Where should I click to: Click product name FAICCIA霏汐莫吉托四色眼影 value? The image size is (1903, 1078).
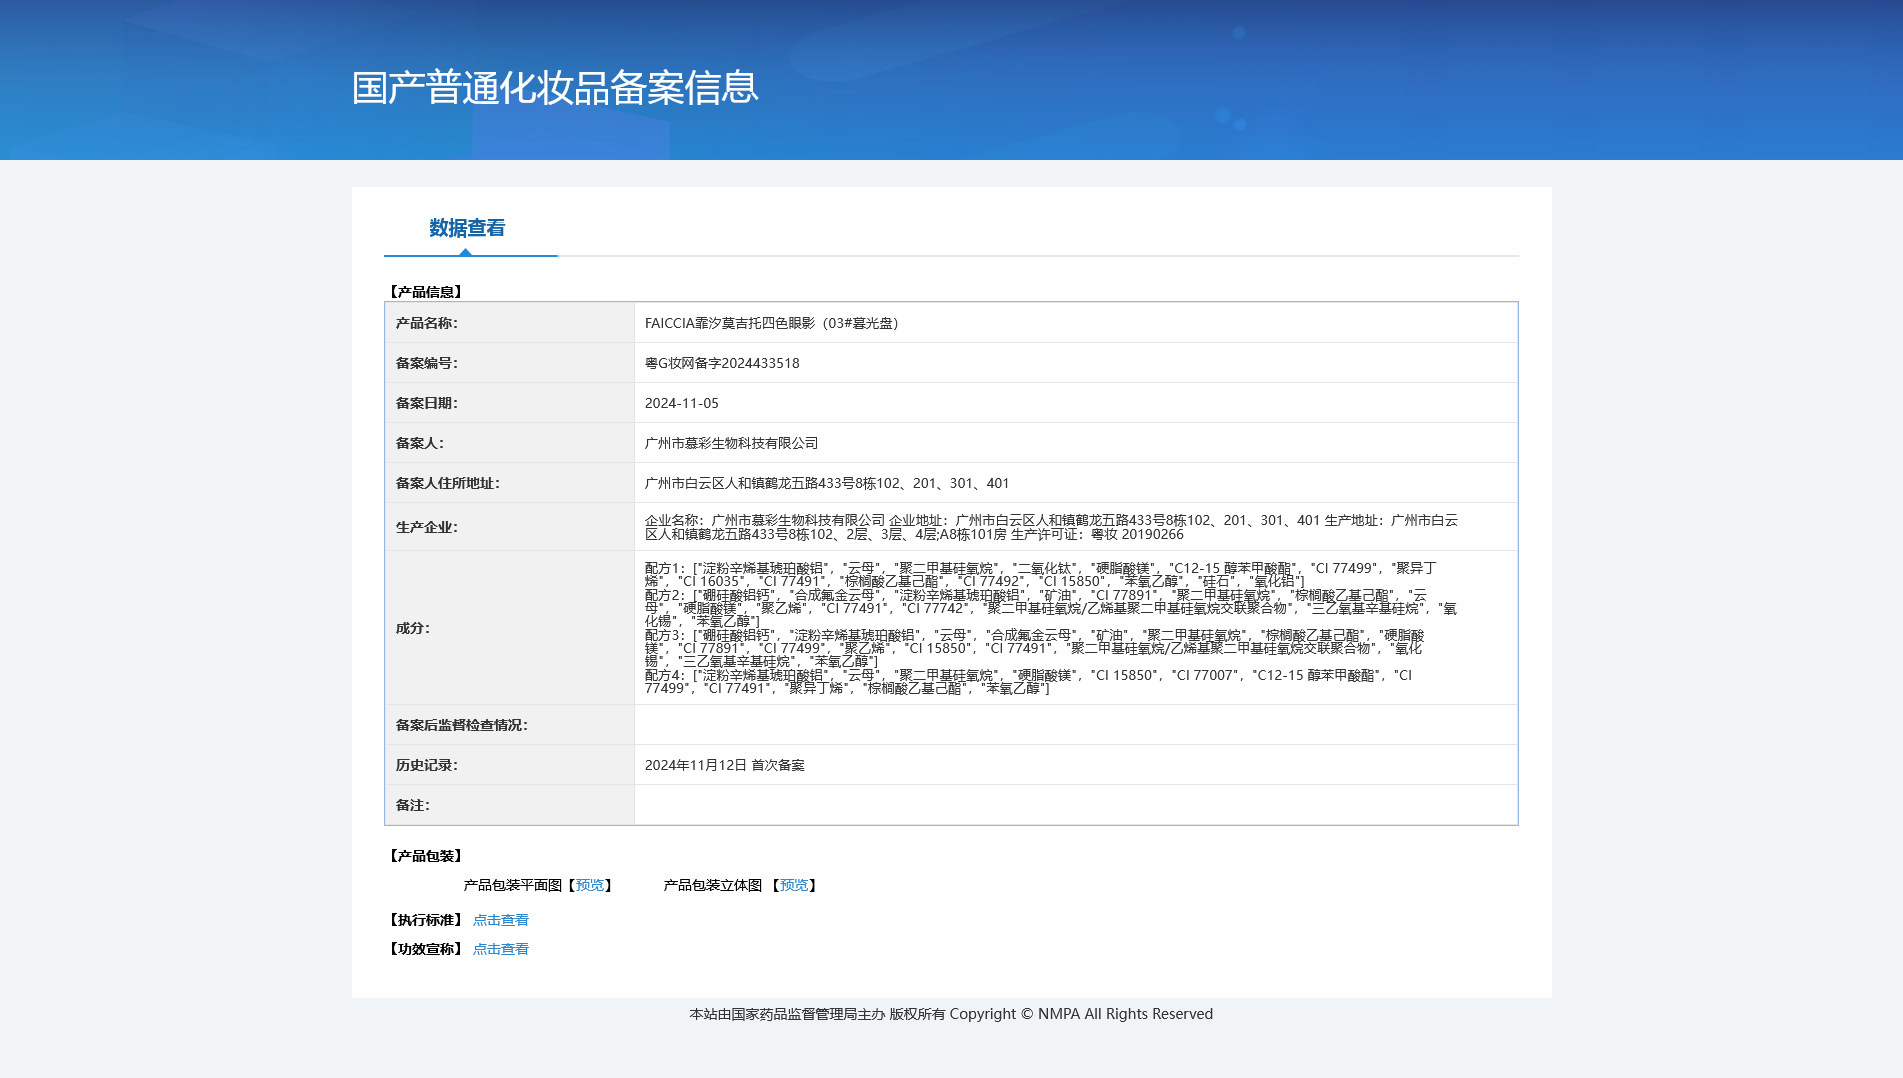tap(771, 323)
